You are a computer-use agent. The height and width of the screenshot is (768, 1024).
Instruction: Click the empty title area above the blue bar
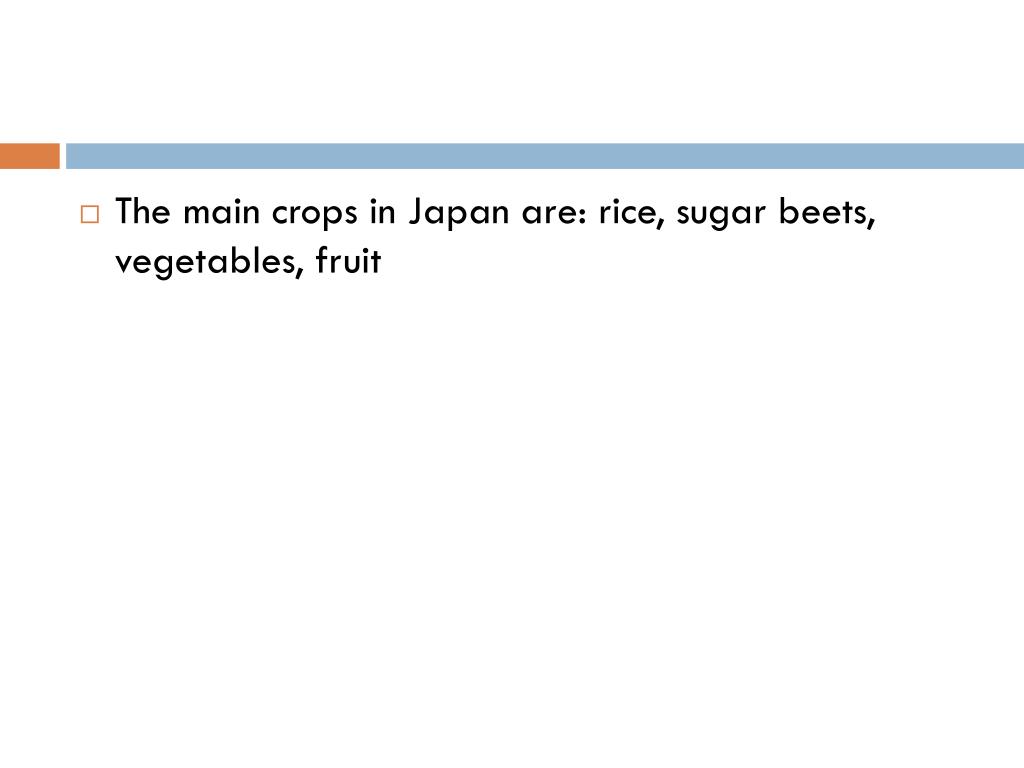512,72
